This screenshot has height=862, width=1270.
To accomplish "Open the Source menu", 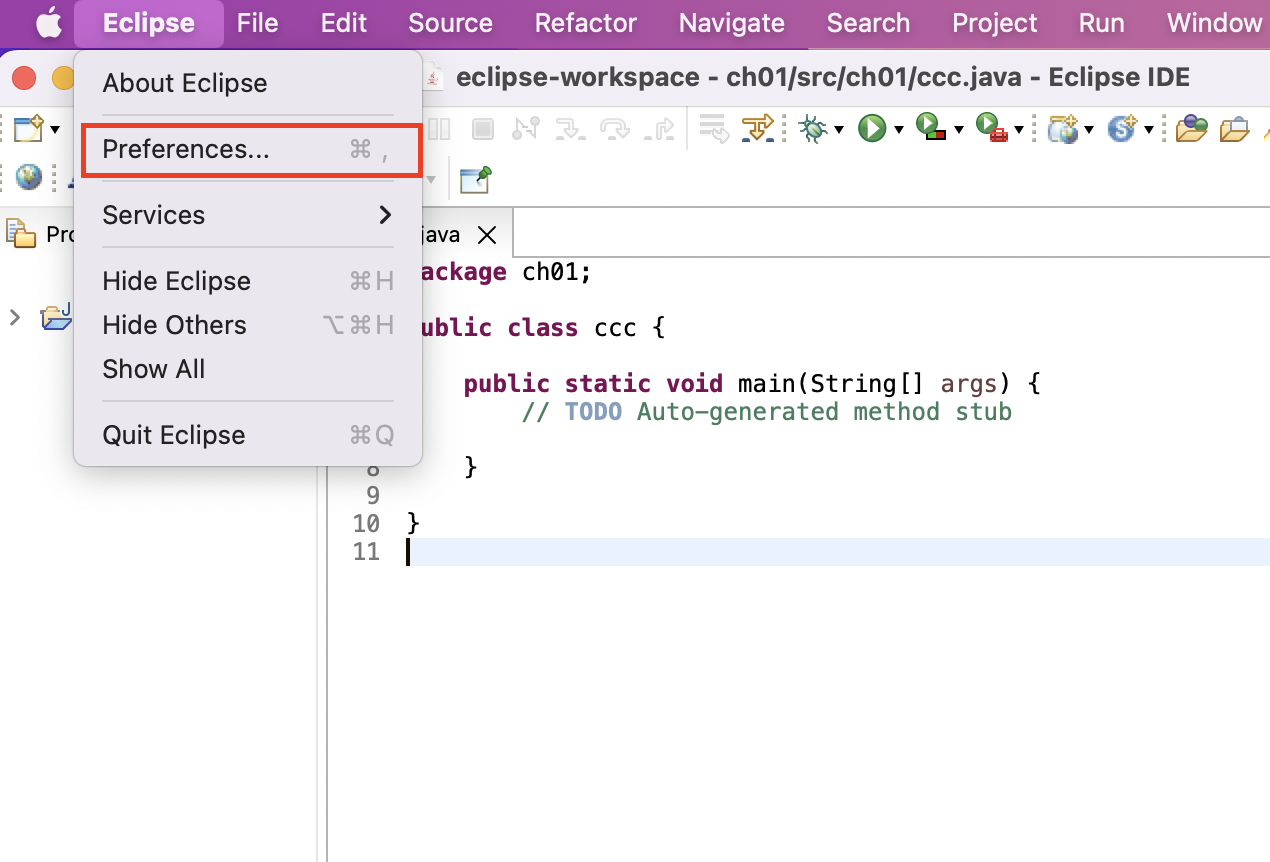I will click(x=450, y=23).
